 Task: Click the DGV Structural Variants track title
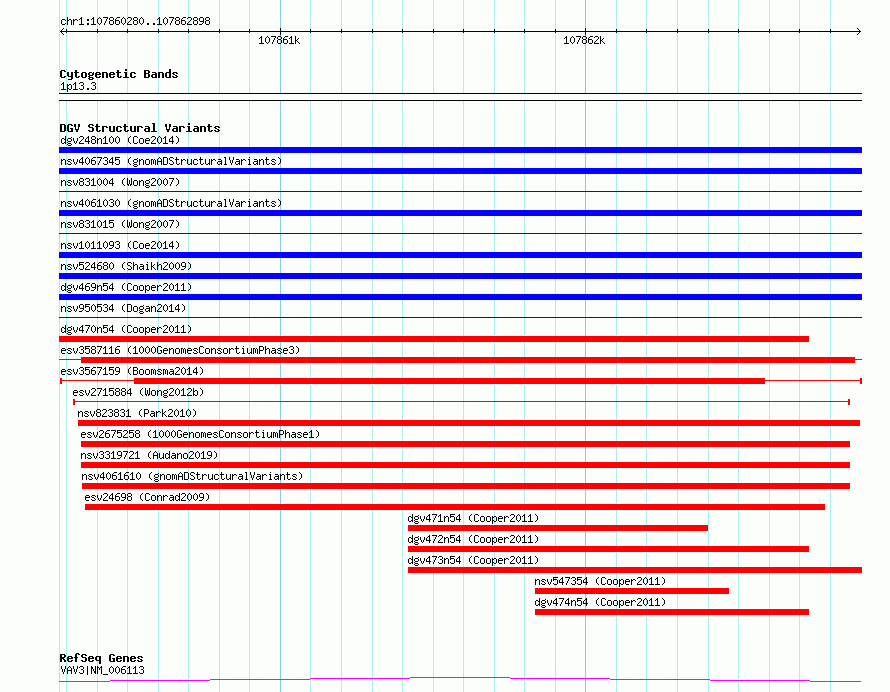tap(140, 128)
